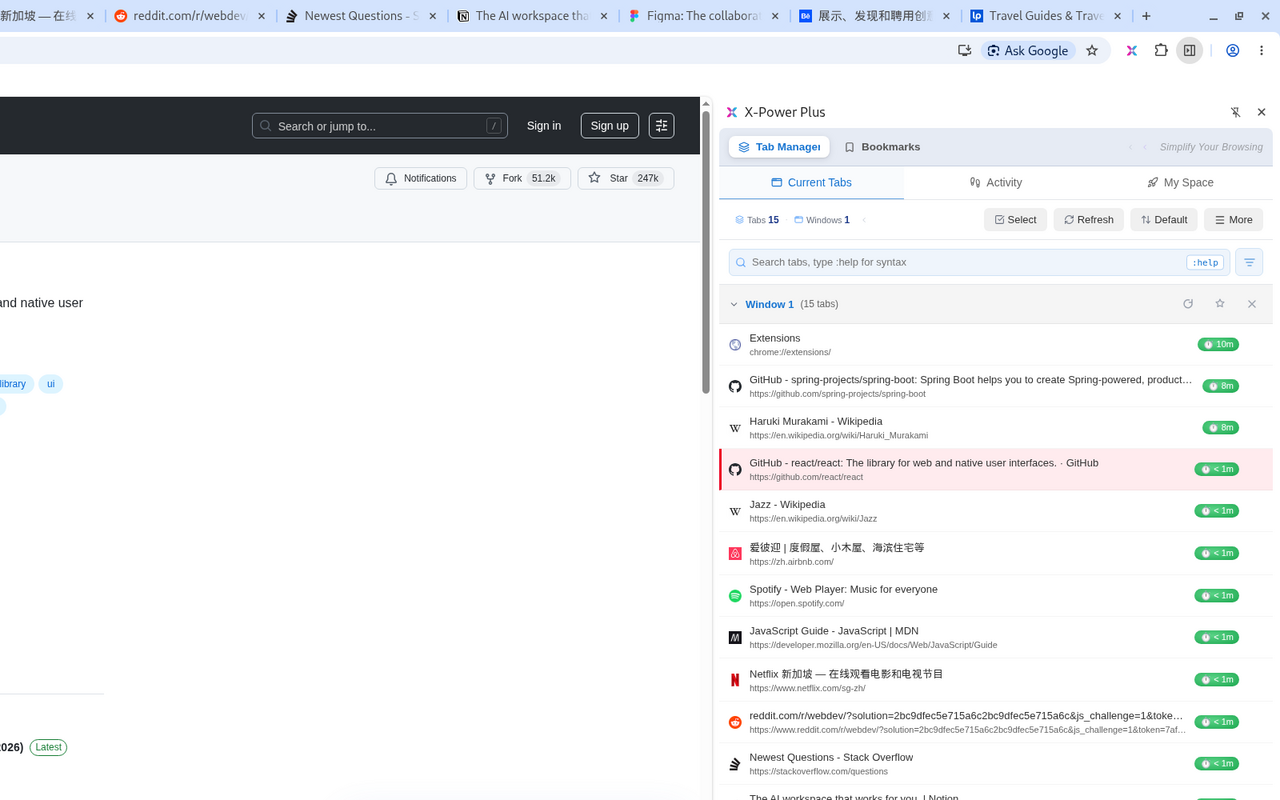Refresh the tab list

pos(1088,220)
